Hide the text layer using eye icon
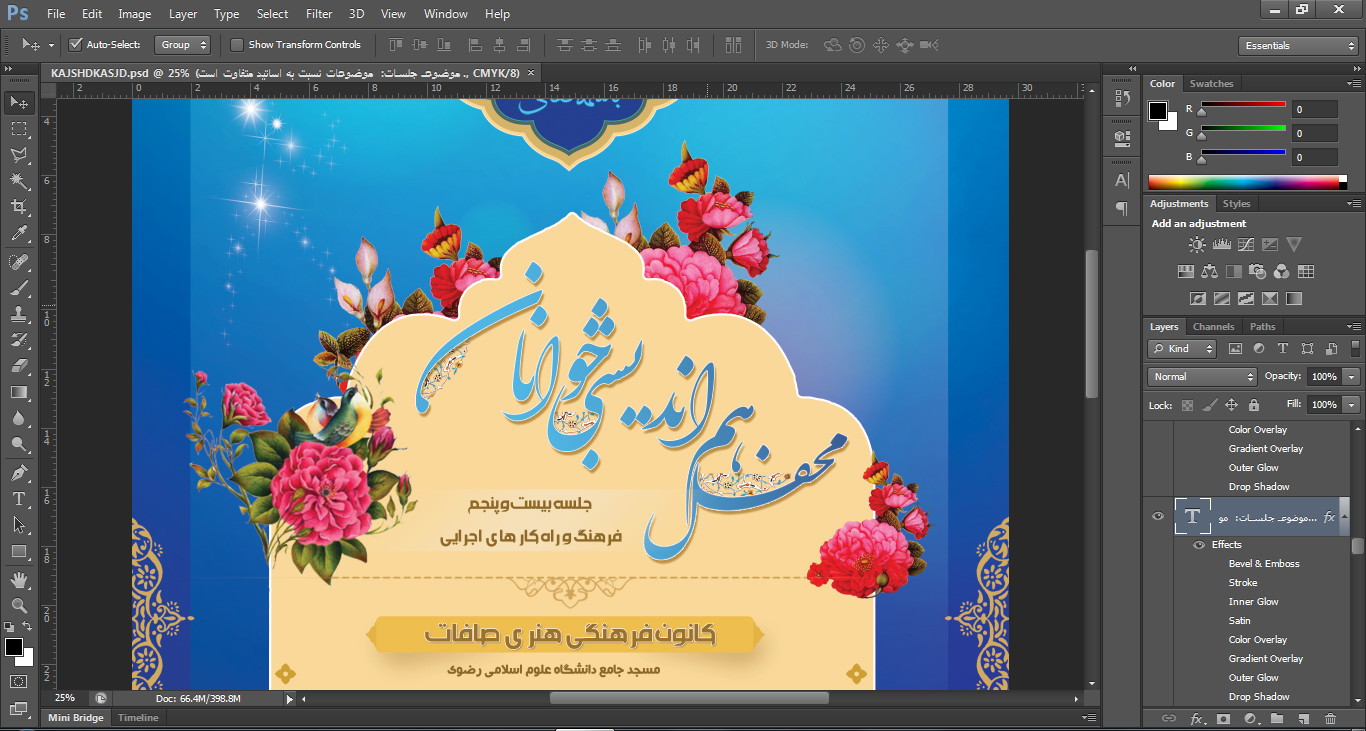1366x731 pixels. (x=1158, y=516)
